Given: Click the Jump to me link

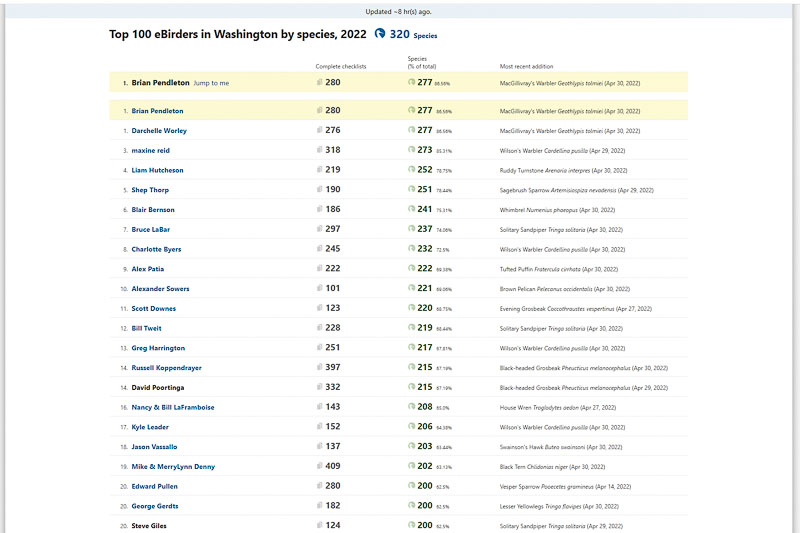Looking at the screenshot, I should click(x=211, y=83).
